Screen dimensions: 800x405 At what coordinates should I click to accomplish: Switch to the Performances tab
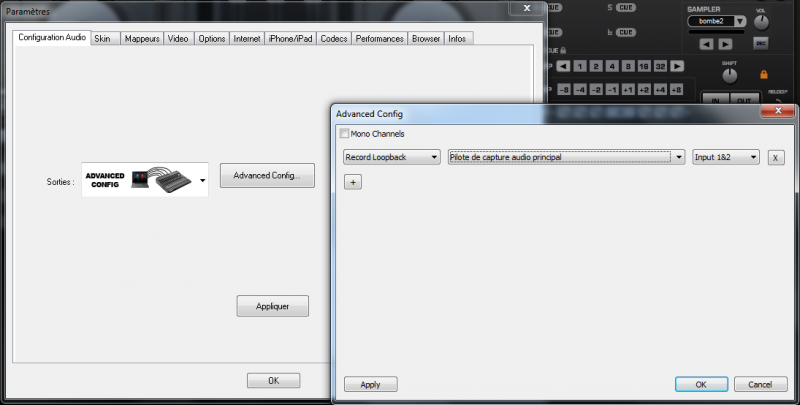pos(380,38)
